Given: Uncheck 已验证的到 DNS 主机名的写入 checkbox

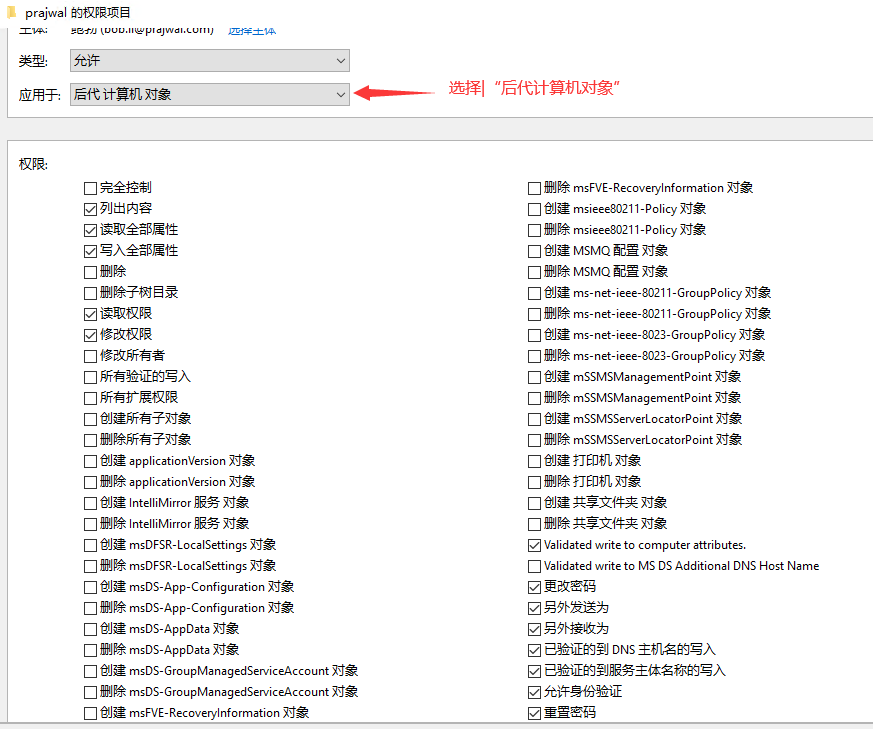Looking at the screenshot, I should 534,650.
